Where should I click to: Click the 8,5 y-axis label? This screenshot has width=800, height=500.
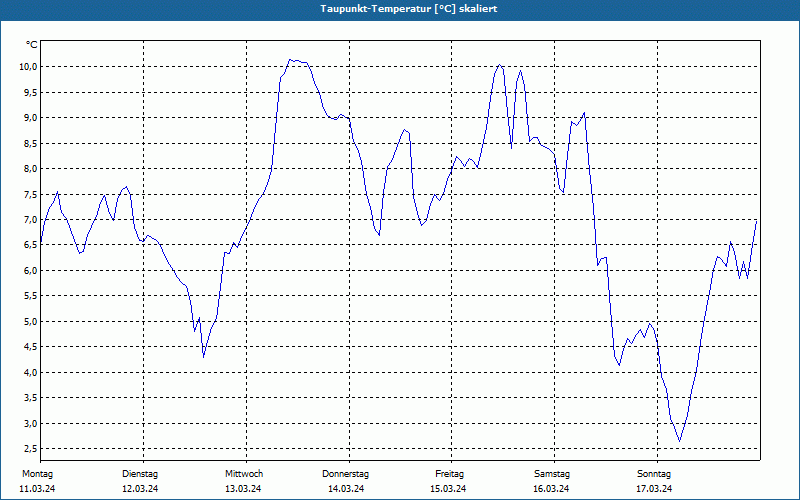[x=31, y=143]
